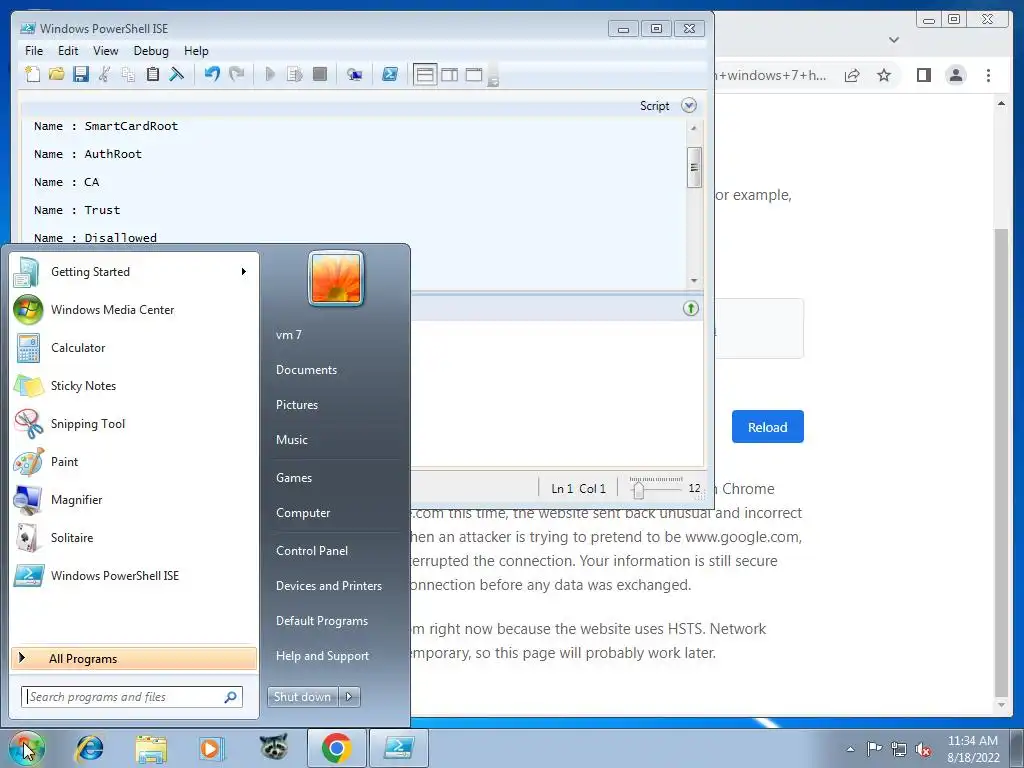Click the muted volume icon in the system tray
This screenshot has width=1024, height=768.
(x=923, y=749)
